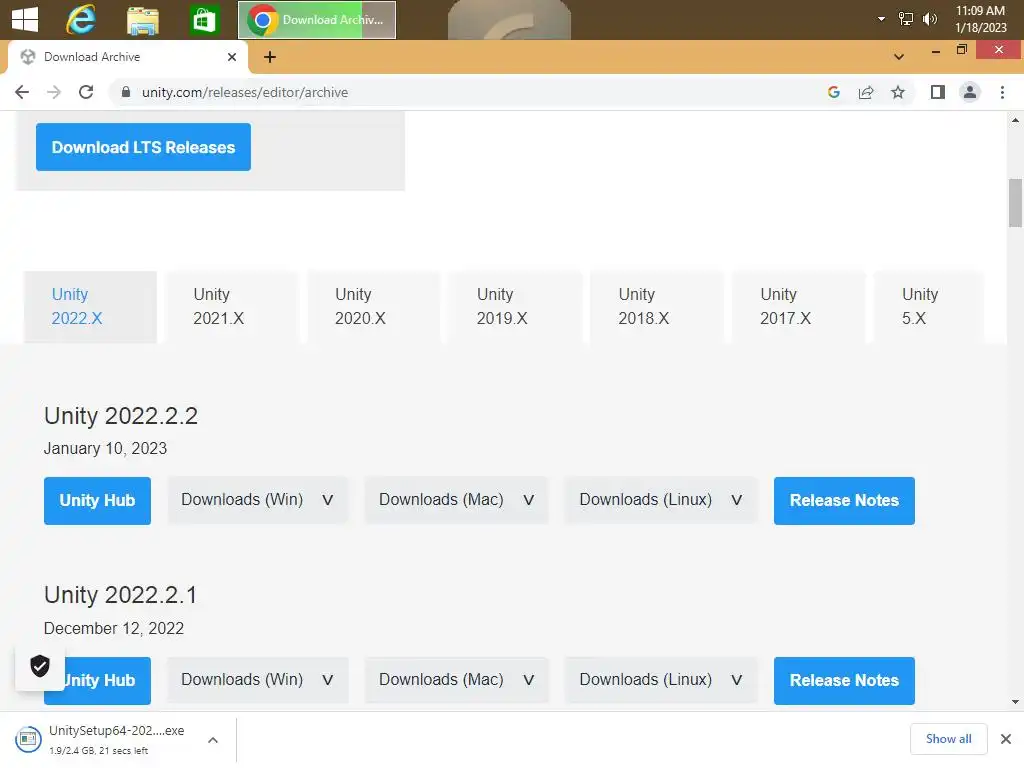Select the Download Archive browser tab

127,57
